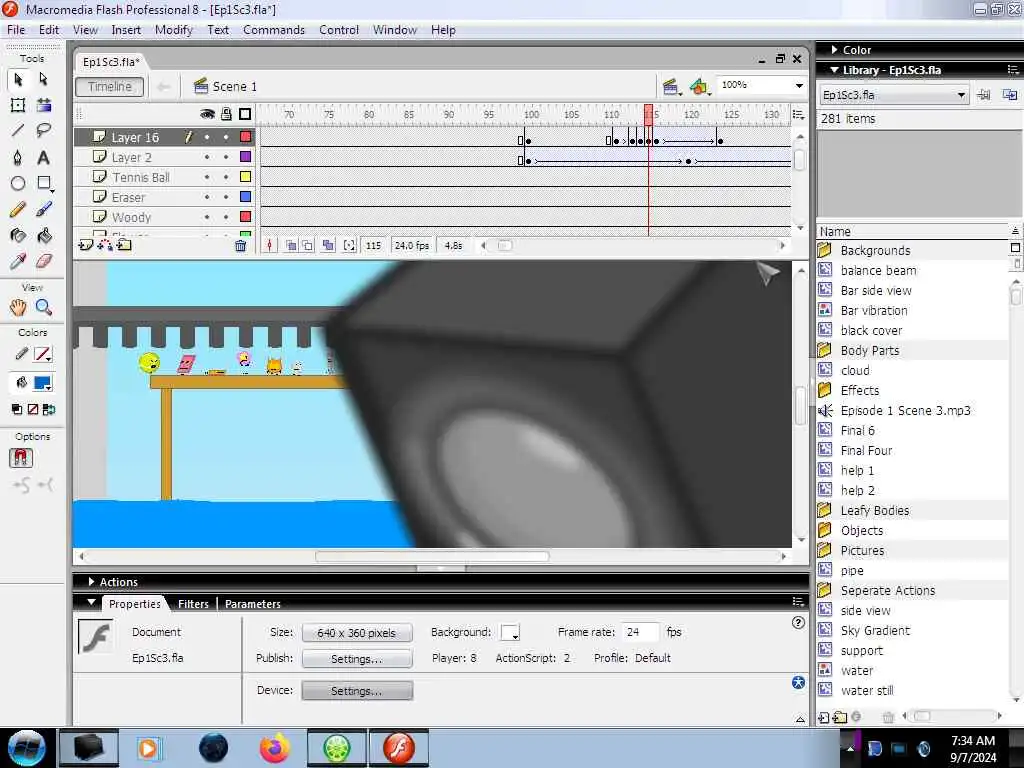1024x768 pixels.
Task: Select the Oval tool
Action: point(18,184)
